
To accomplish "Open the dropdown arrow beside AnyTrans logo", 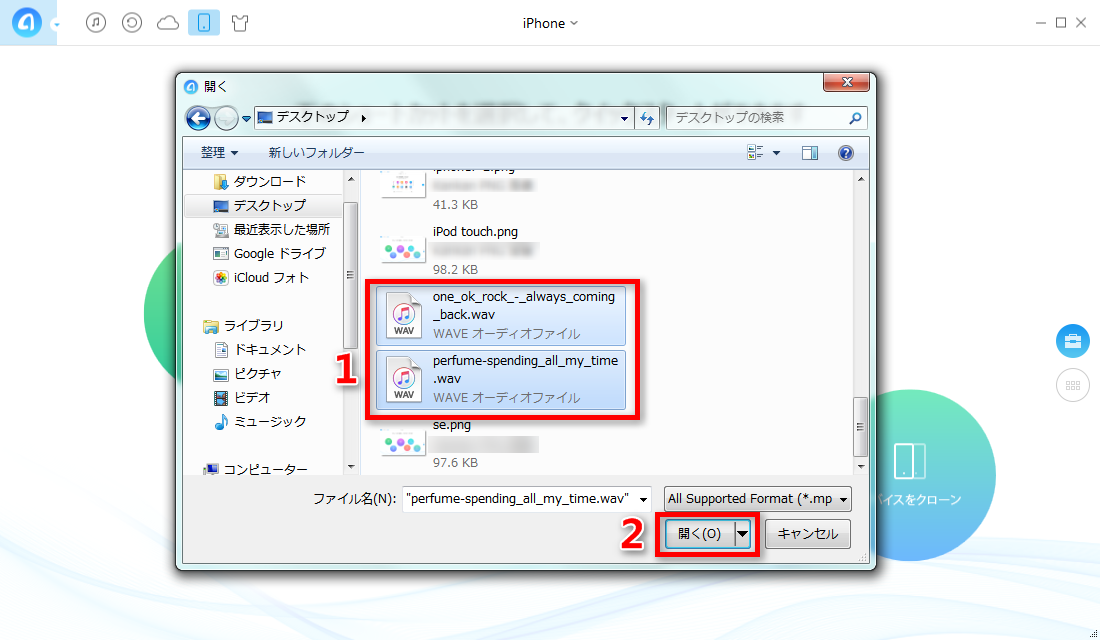I will [x=56, y=25].
